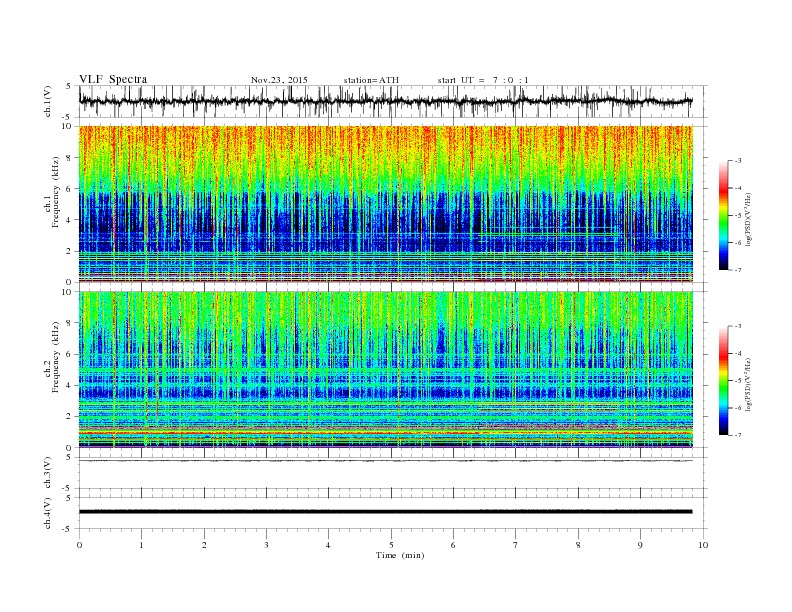Click the time axis tick label "4"

[x=328, y=545]
